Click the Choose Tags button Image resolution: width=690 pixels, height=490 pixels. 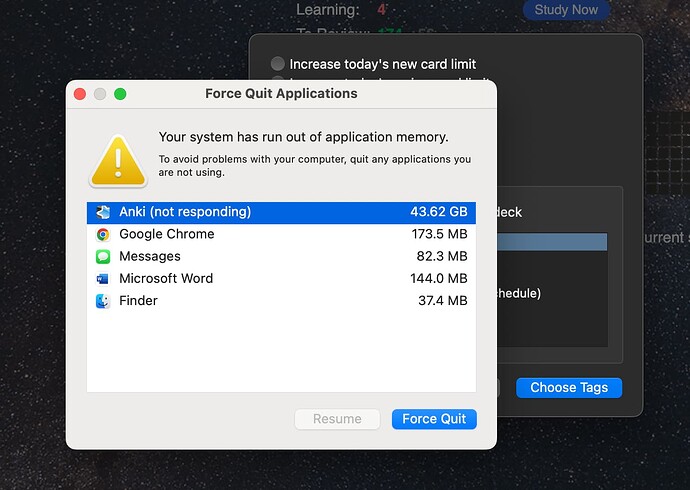coord(568,387)
